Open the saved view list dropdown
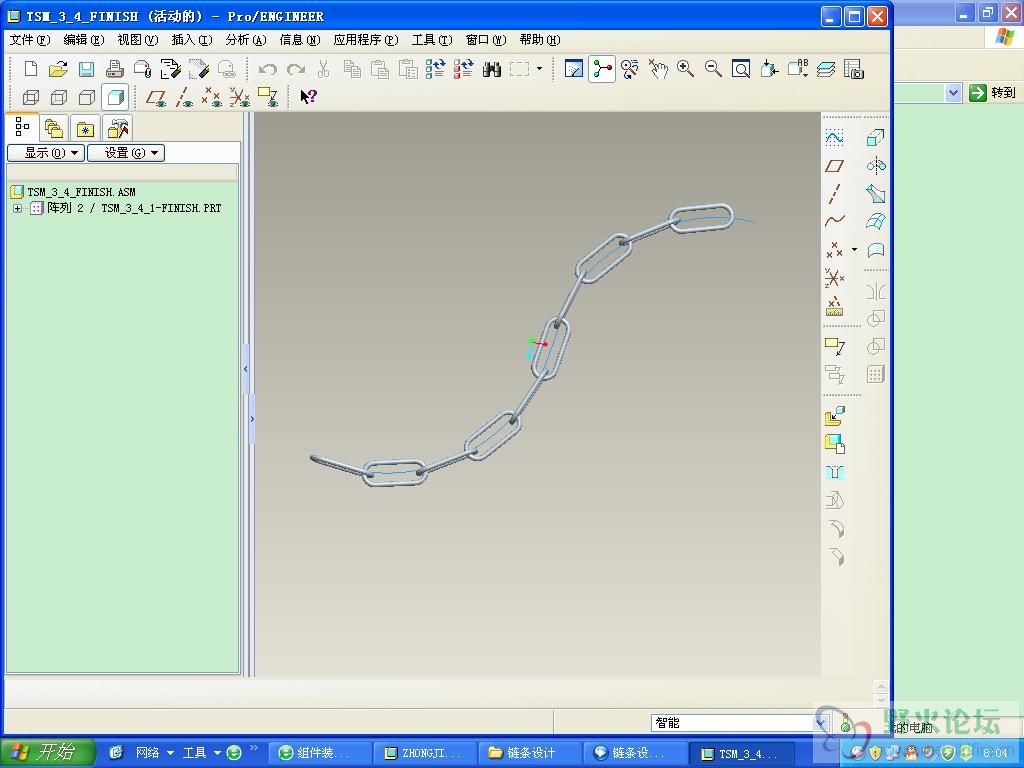The image size is (1024, 768). (797, 69)
